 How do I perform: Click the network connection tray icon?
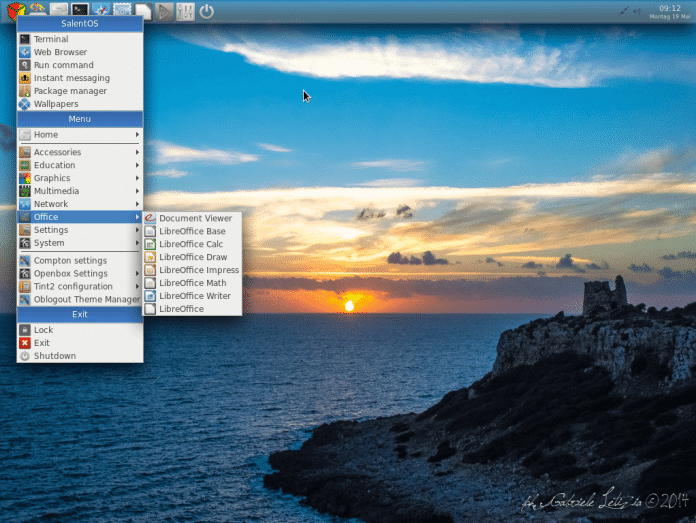[625, 10]
